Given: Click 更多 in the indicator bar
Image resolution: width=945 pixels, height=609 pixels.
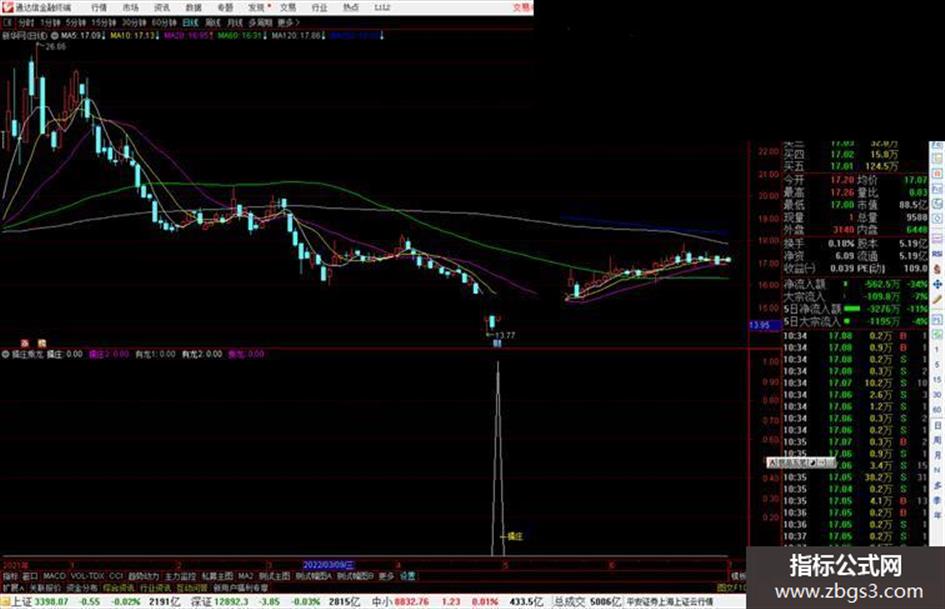Looking at the screenshot, I should coord(386,576).
